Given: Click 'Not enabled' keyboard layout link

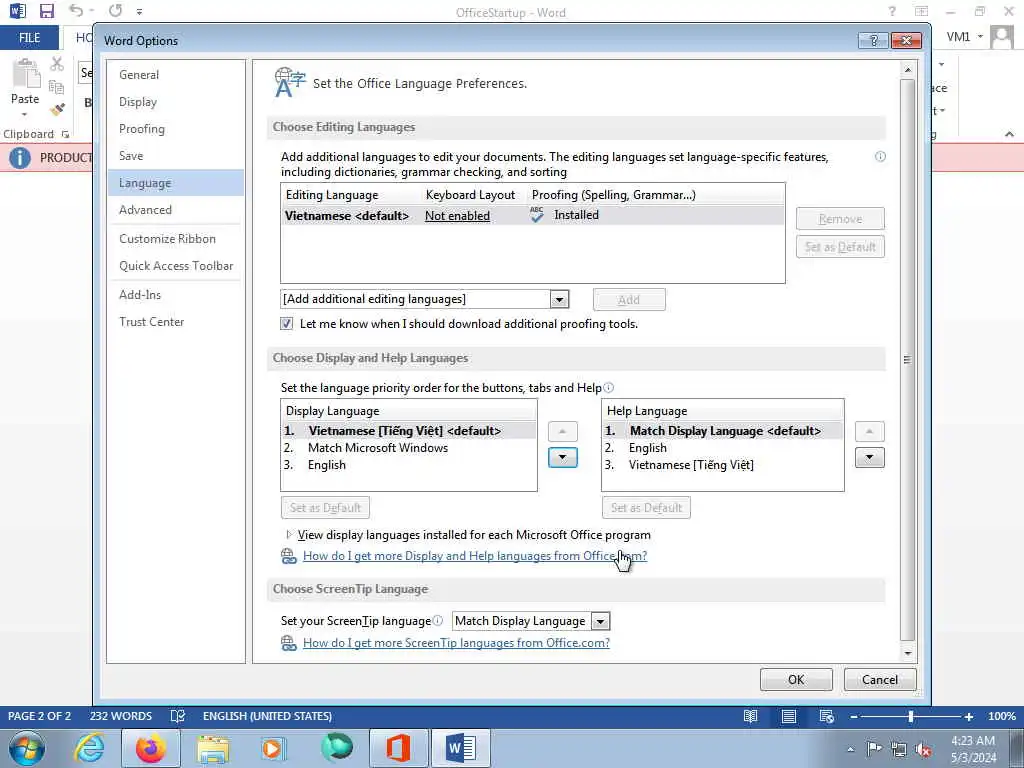Looking at the screenshot, I should click(x=457, y=216).
